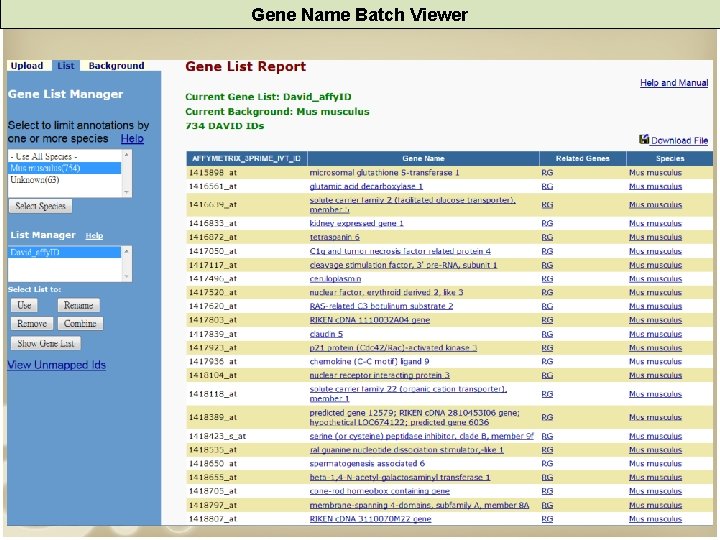720x540 pixels.
Task: Open the 'ceruloplasmin' gene link
Action: coord(335,279)
